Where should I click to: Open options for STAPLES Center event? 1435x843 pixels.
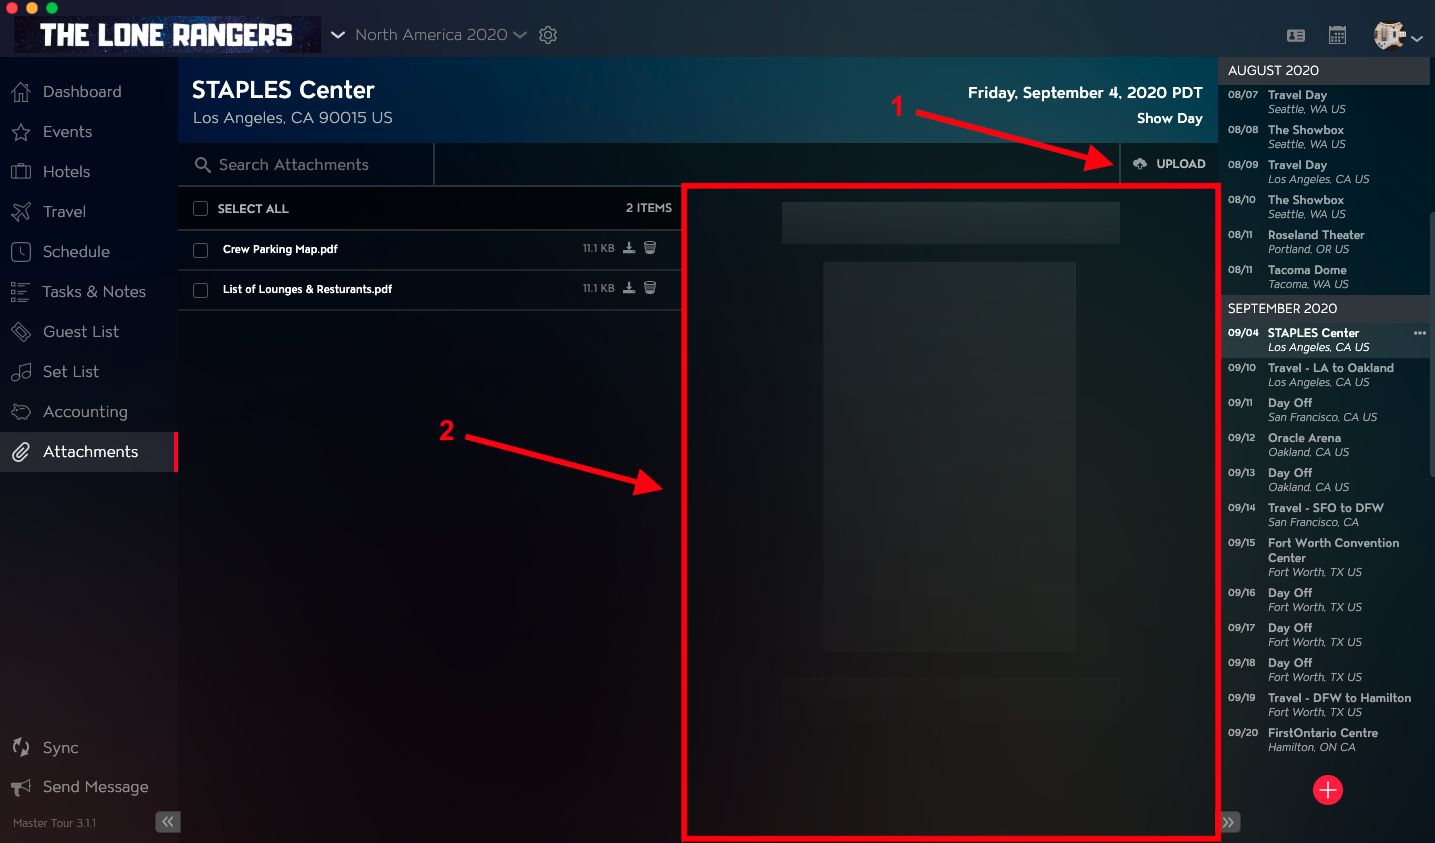click(1419, 333)
